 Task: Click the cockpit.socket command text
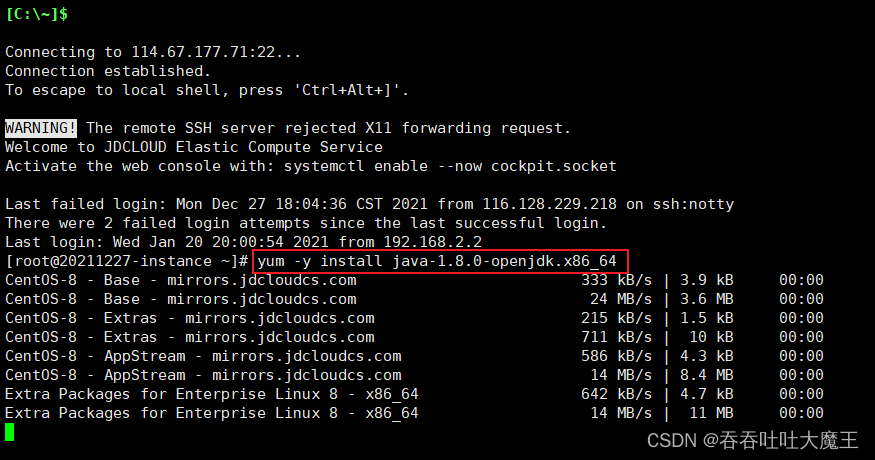point(554,166)
